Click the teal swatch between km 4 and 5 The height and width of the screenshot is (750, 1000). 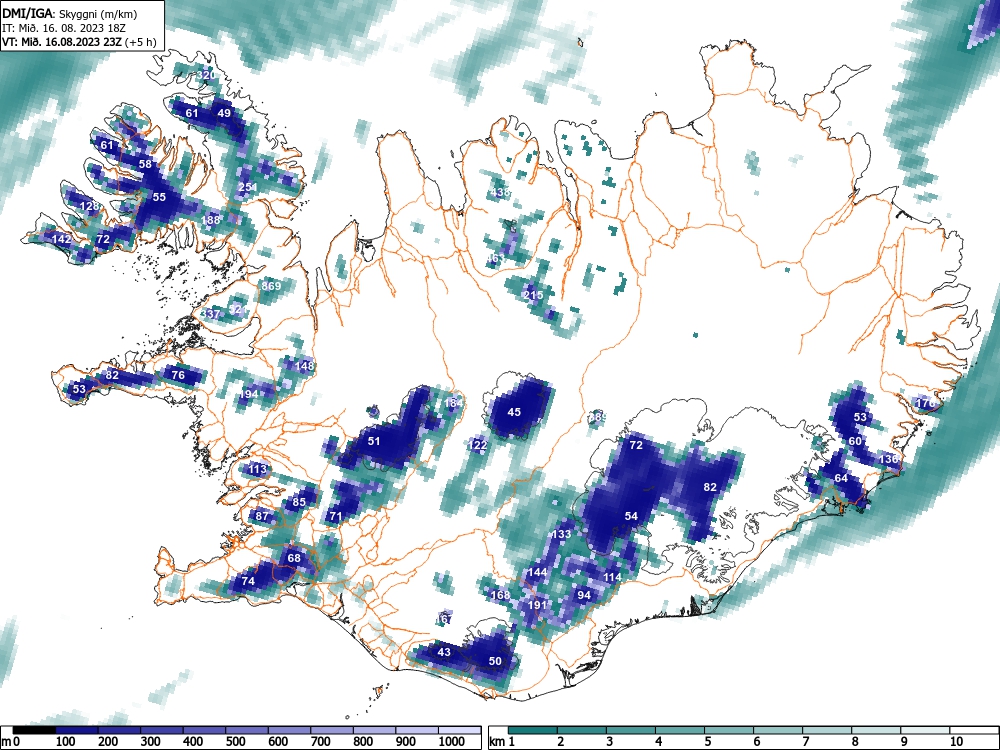coord(680,730)
